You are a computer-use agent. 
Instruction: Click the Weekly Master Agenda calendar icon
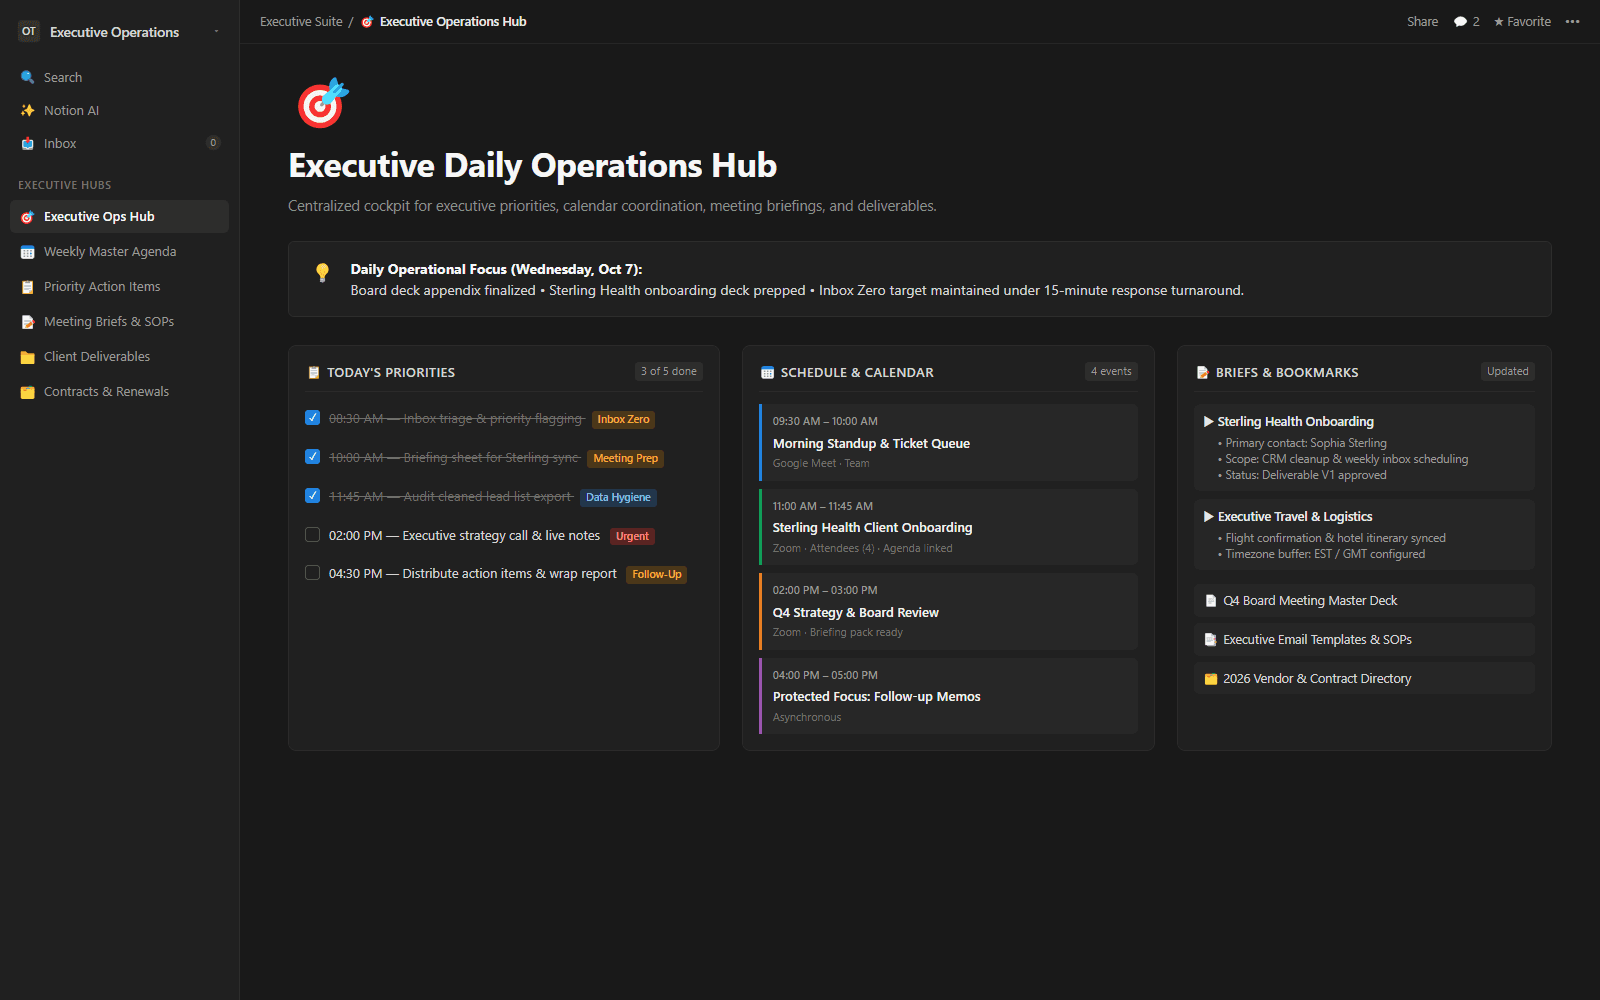[28, 252]
